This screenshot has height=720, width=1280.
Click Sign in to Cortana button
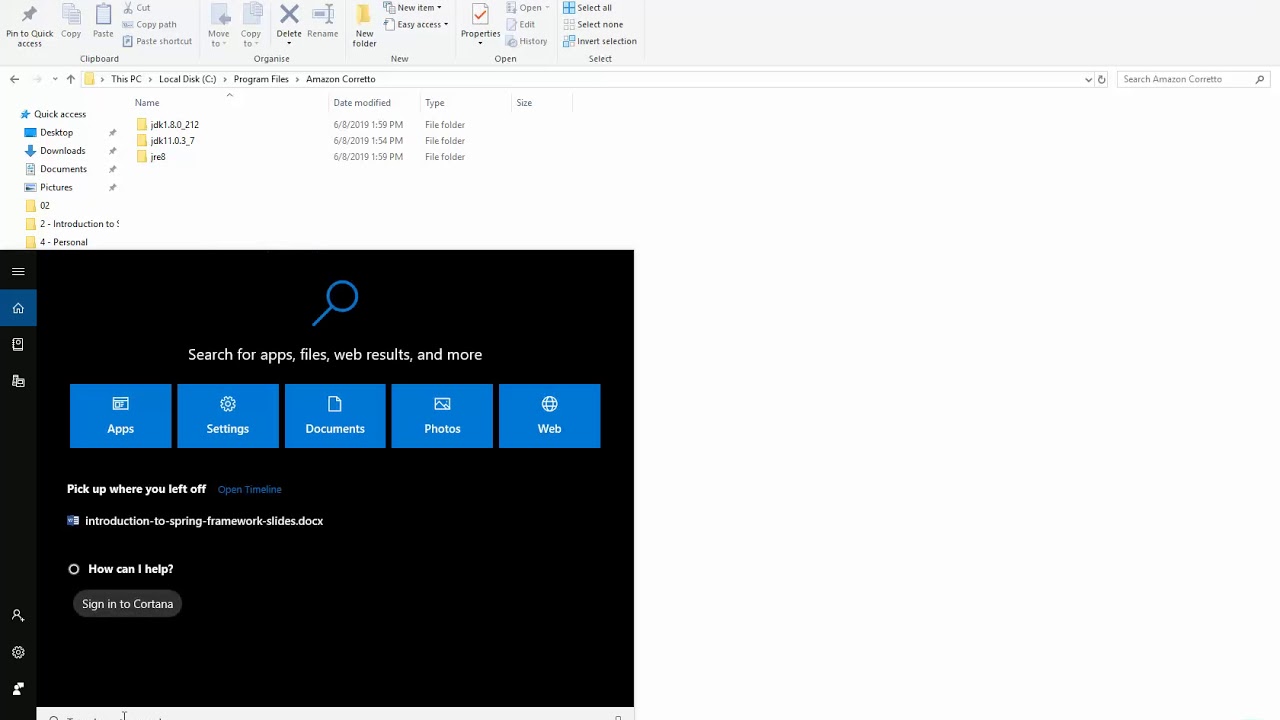click(127, 604)
